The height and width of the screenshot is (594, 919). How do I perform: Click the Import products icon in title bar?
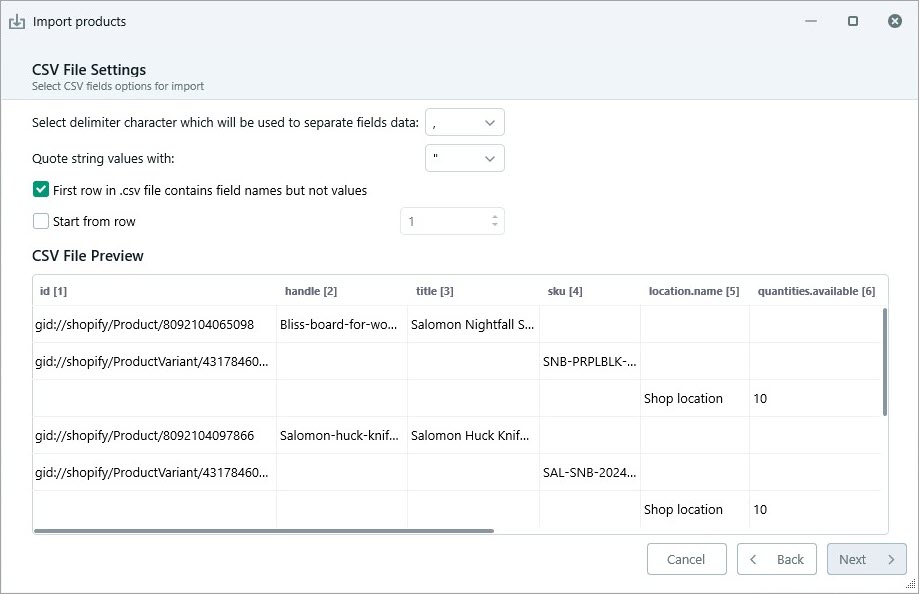click(x=17, y=20)
